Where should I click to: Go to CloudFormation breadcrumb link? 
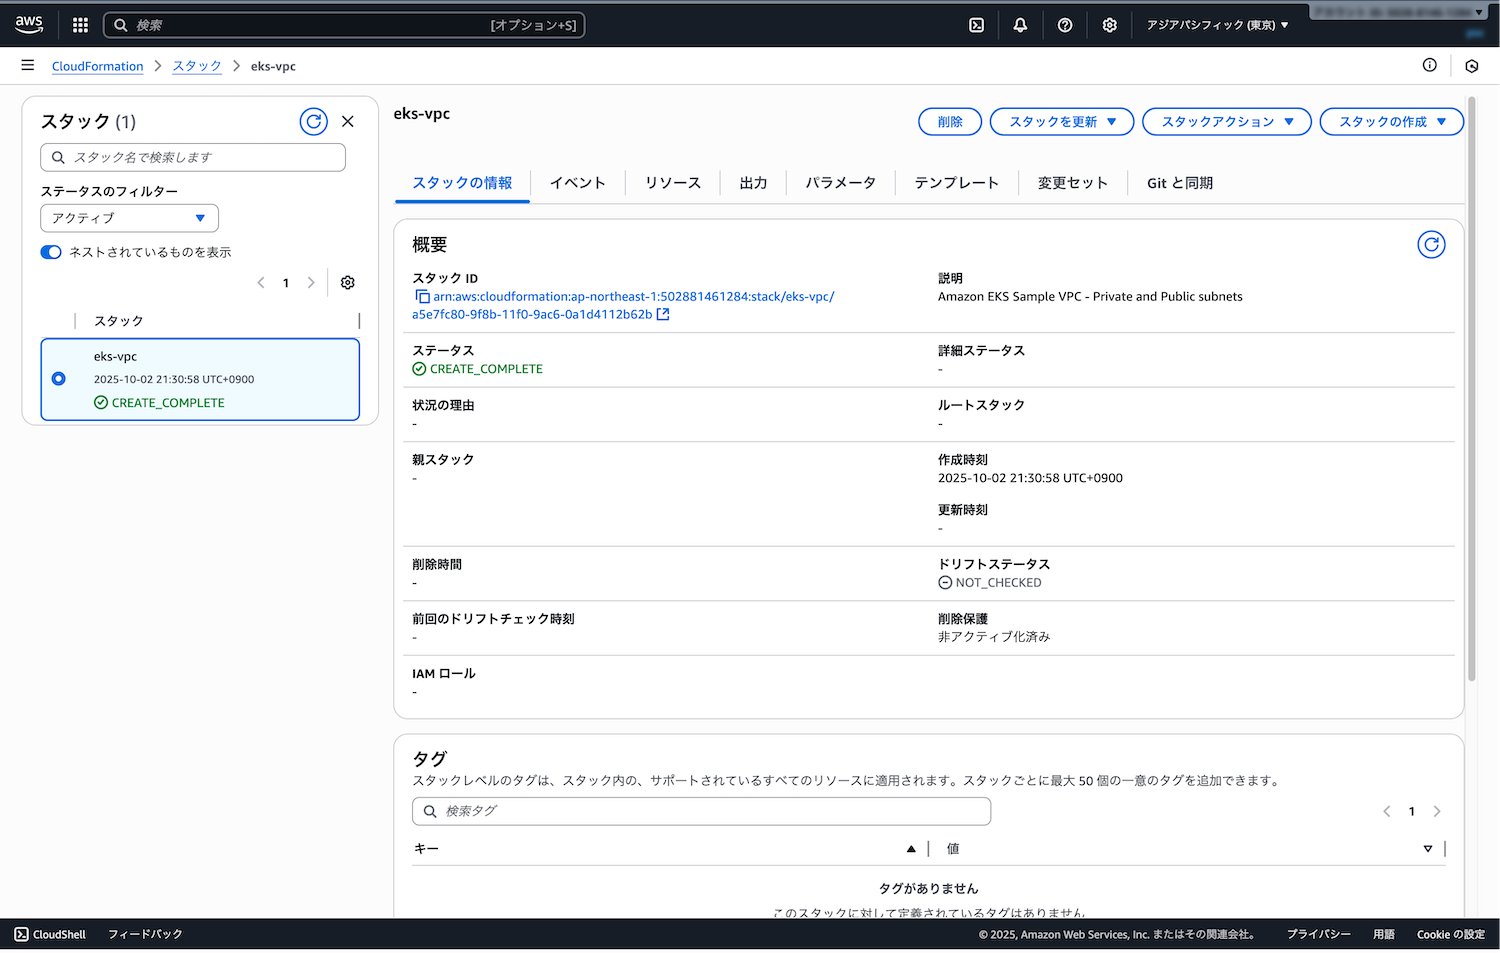pyautogui.click(x=97, y=66)
